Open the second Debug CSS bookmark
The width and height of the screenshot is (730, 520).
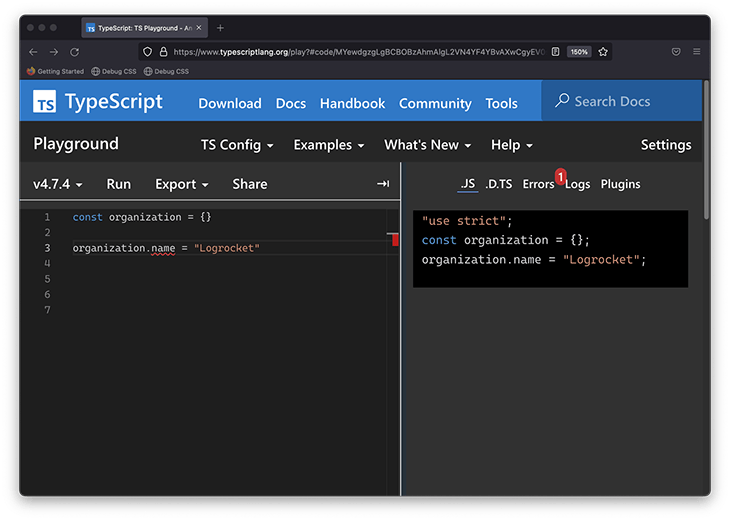click(x=167, y=71)
